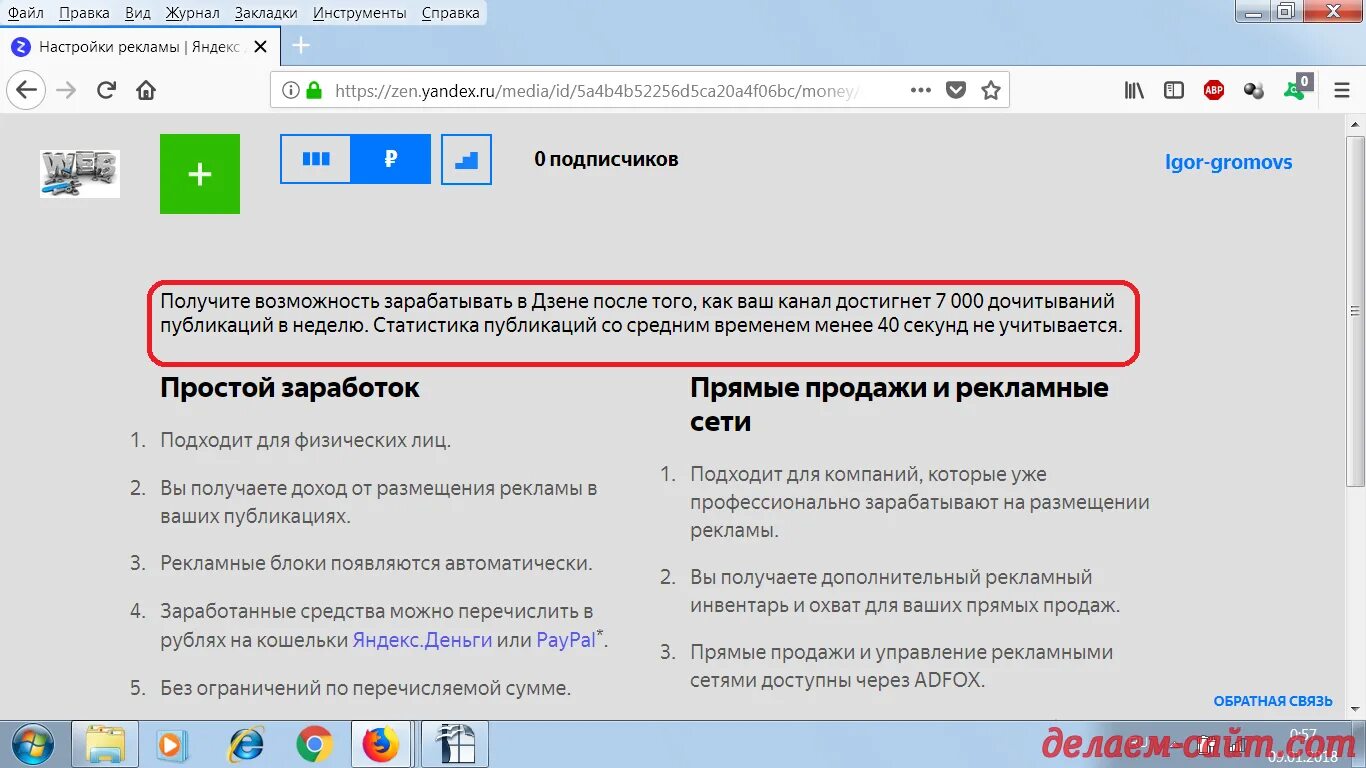
Task: Open the last taskbar application icon
Action: coord(455,744)
